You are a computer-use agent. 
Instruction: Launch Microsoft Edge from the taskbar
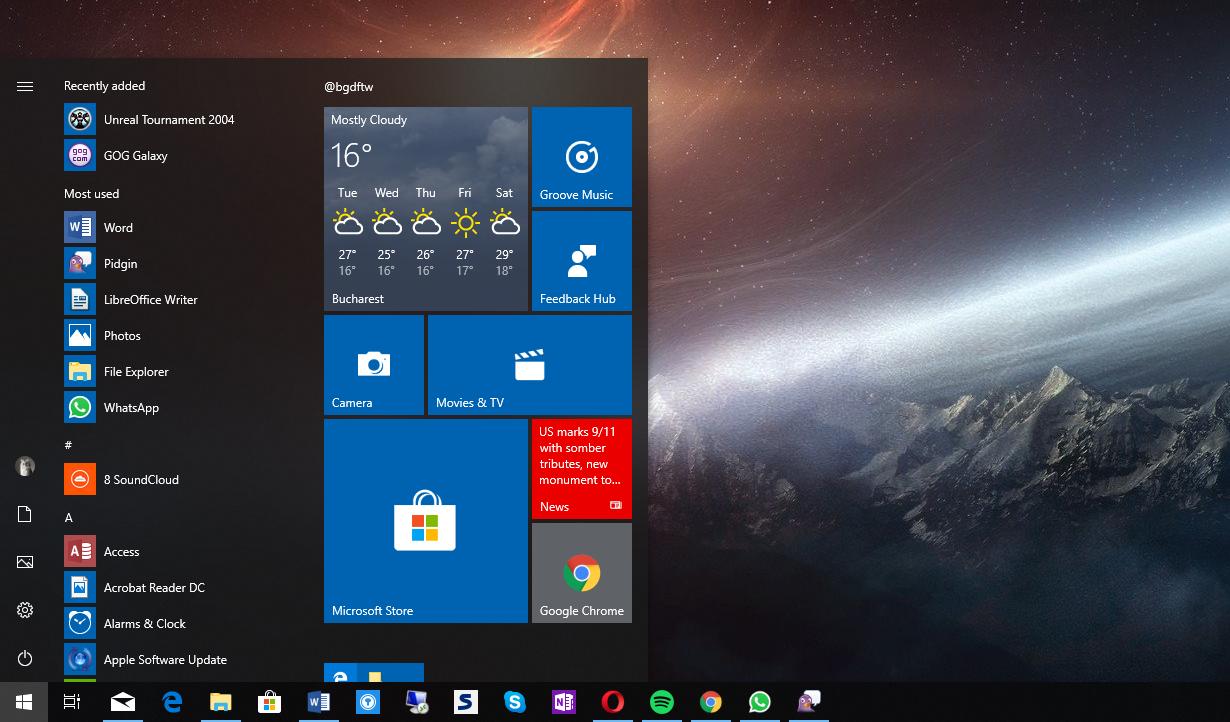172,702
